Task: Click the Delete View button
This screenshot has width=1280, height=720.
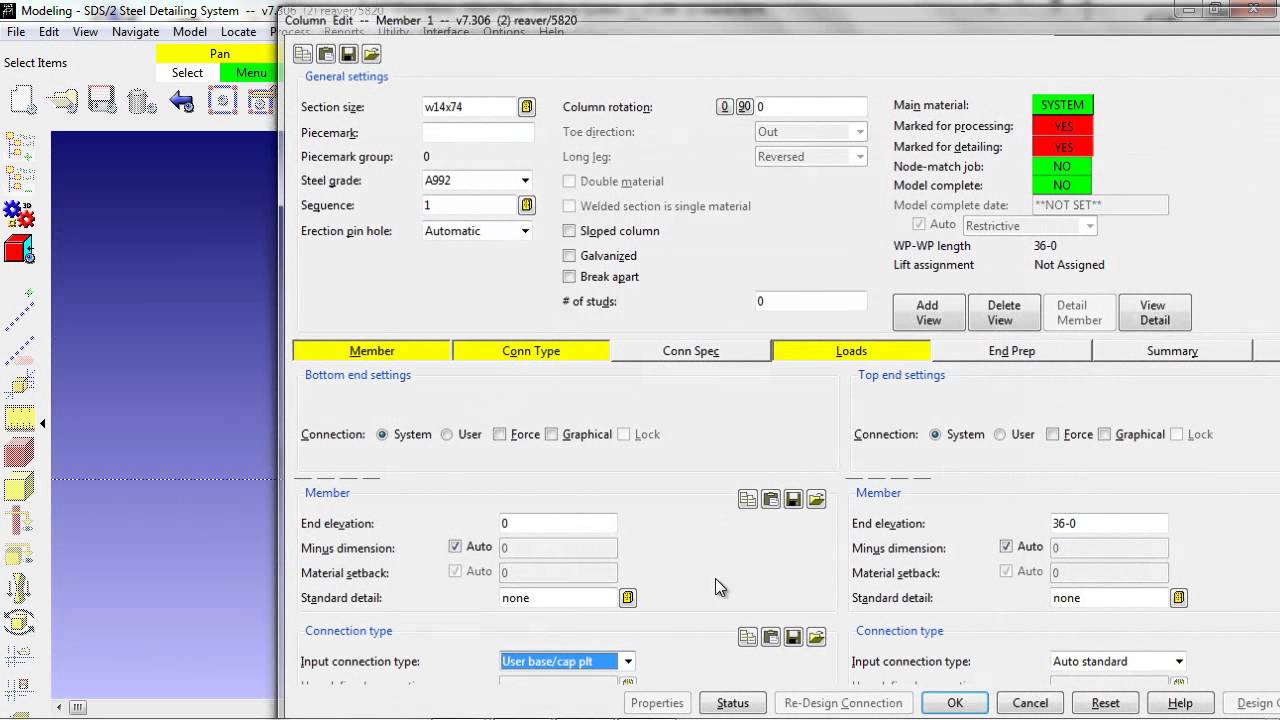Action: (1004, 313)
